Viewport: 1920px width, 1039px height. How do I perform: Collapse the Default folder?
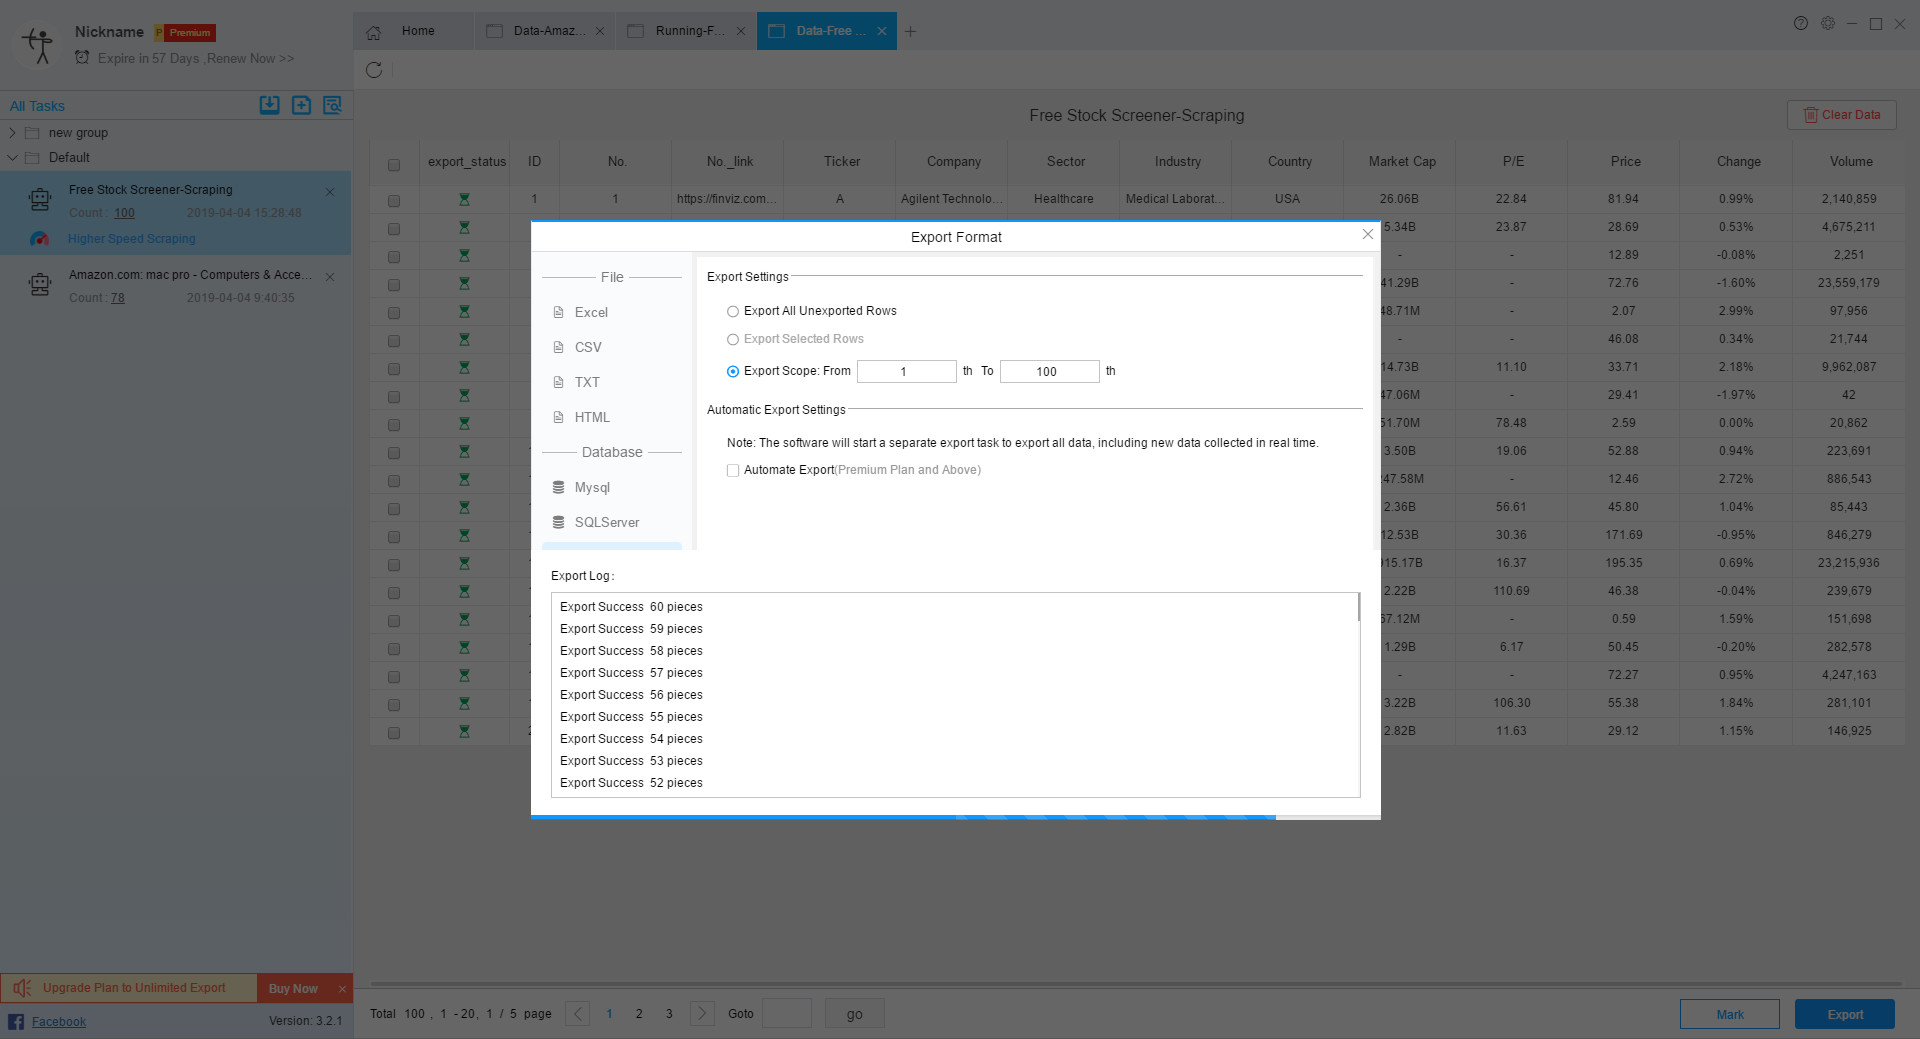tap(12, 157)
